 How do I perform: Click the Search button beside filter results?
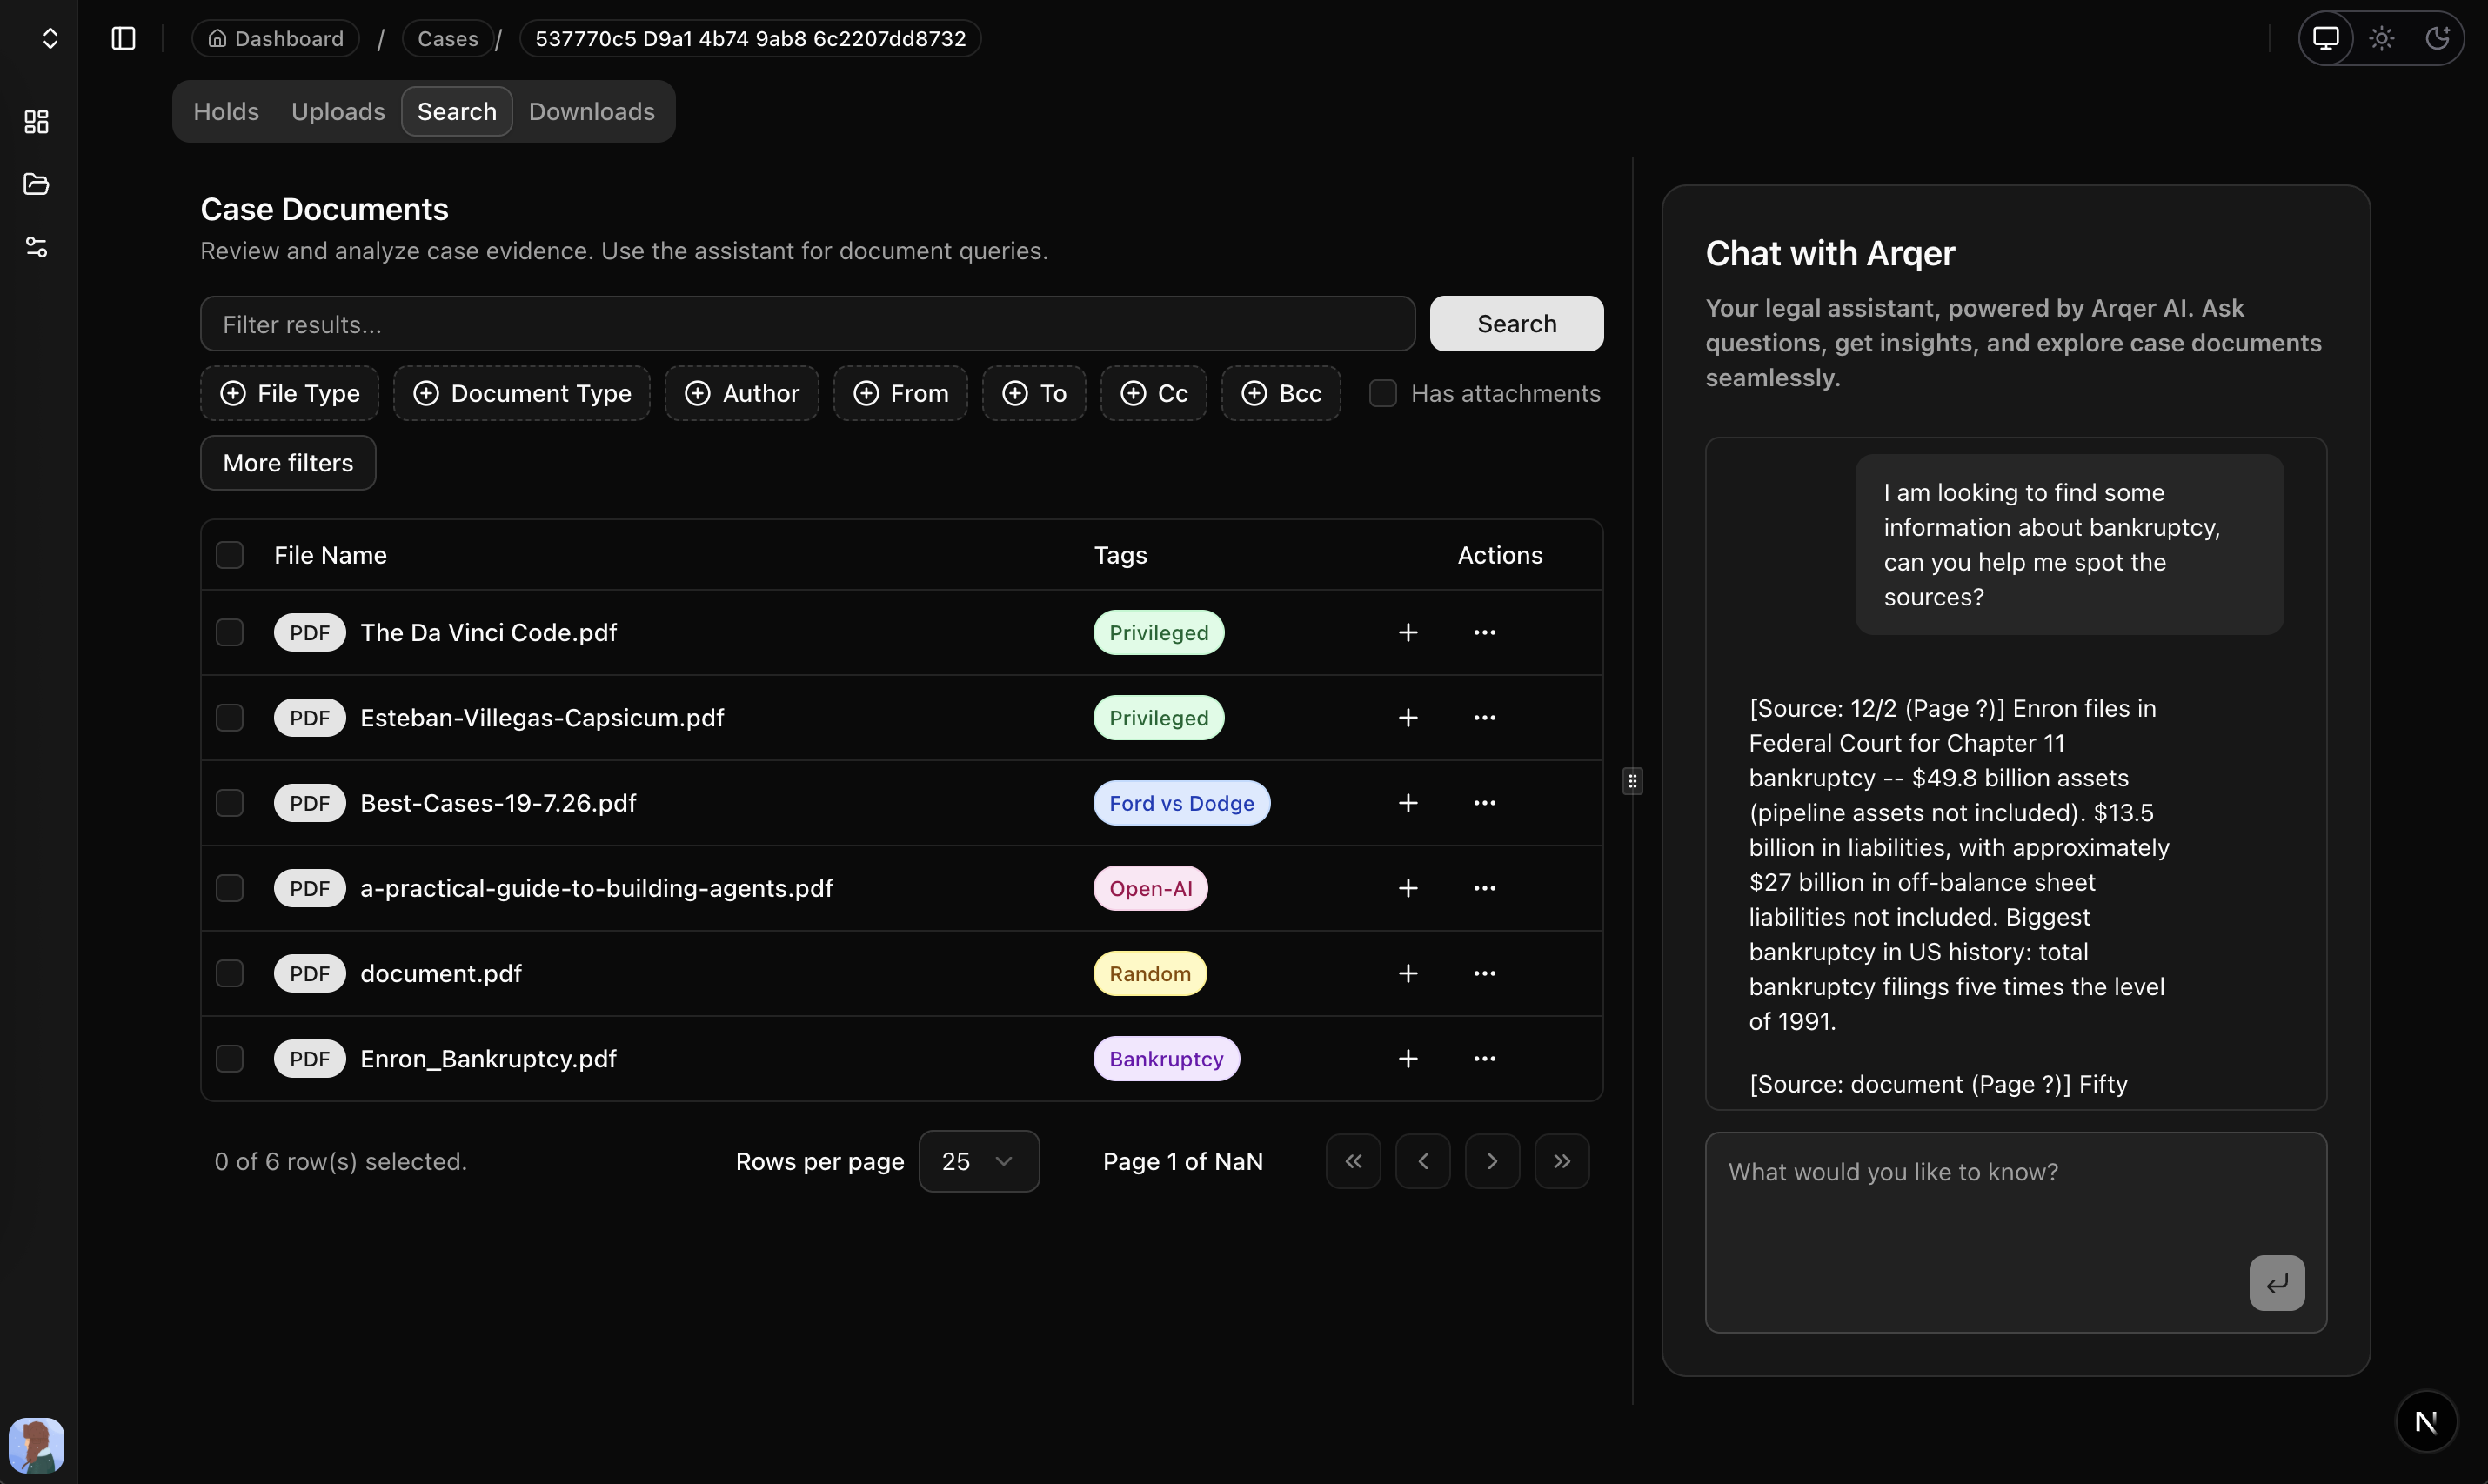point(1516,323)
